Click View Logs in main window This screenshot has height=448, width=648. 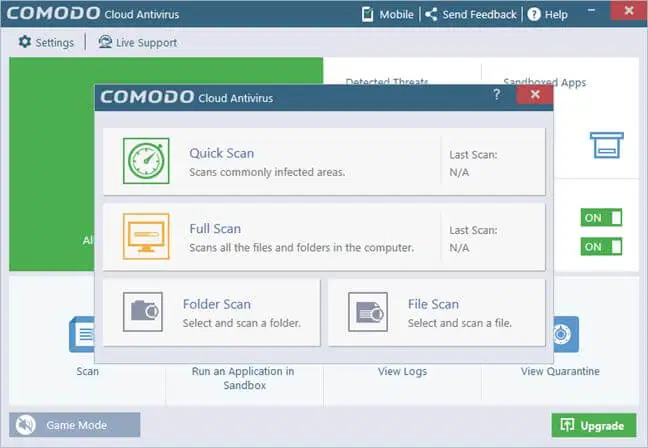pos(402,372)
